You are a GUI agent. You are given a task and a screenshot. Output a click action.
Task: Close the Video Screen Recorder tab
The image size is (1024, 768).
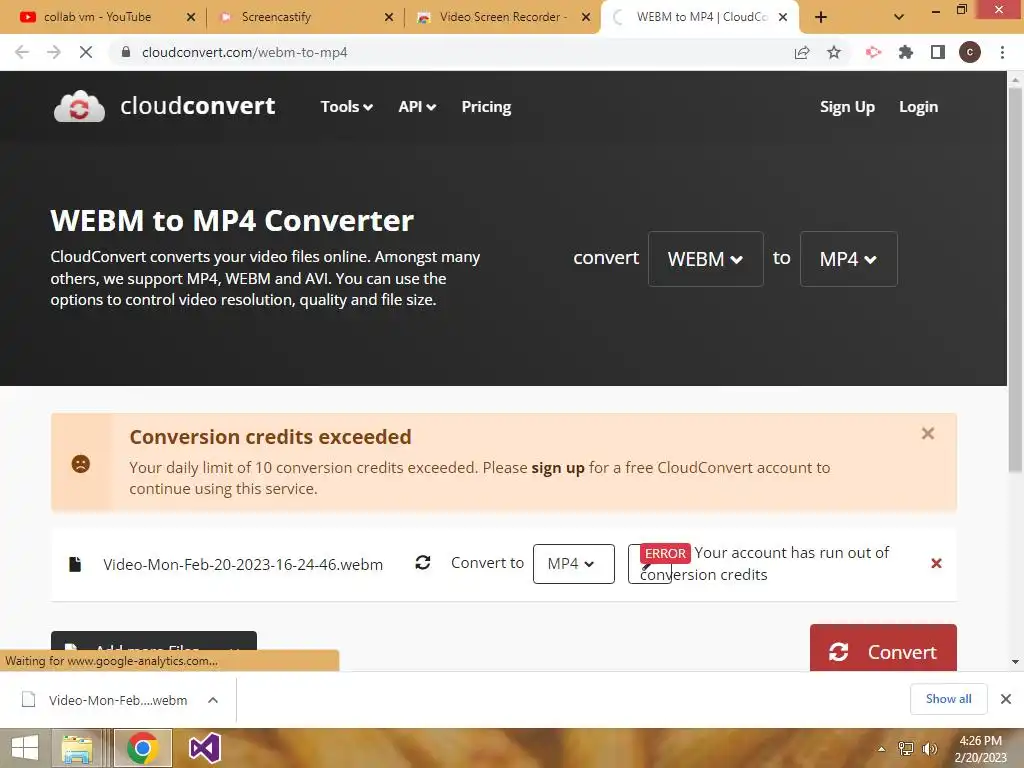(x=586, y=18)
